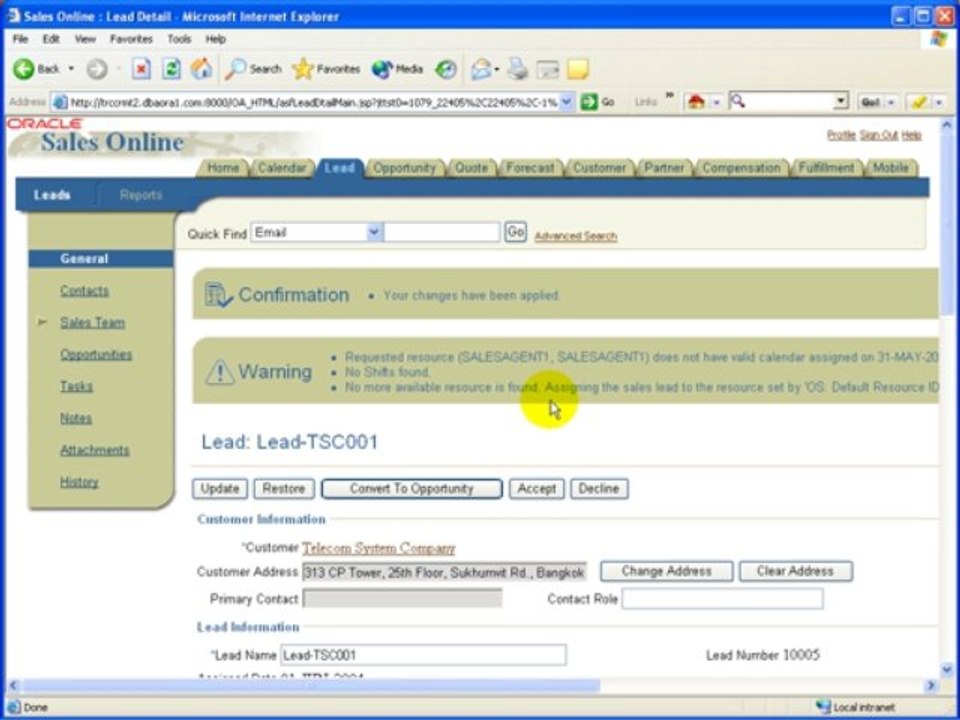Click the Decline button
Screen dimensions: 960x720
pos(599,489)
